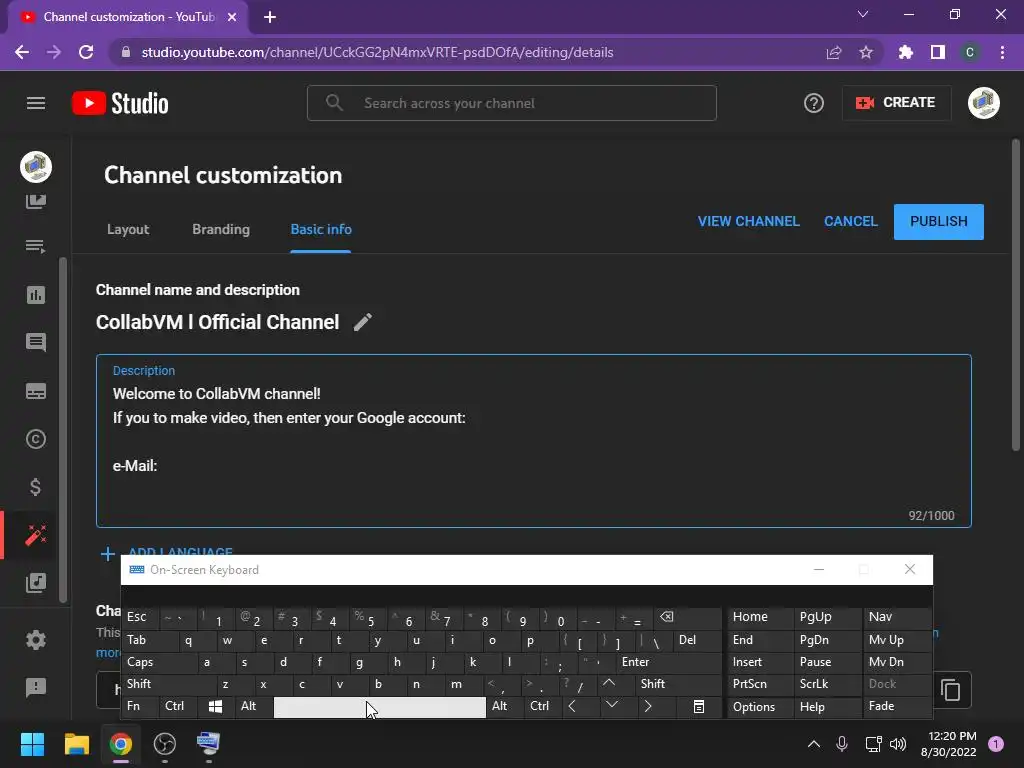1024x768 pixels.
Task: Click Fade key on On-Screen Keyboard
Action: 897,706
